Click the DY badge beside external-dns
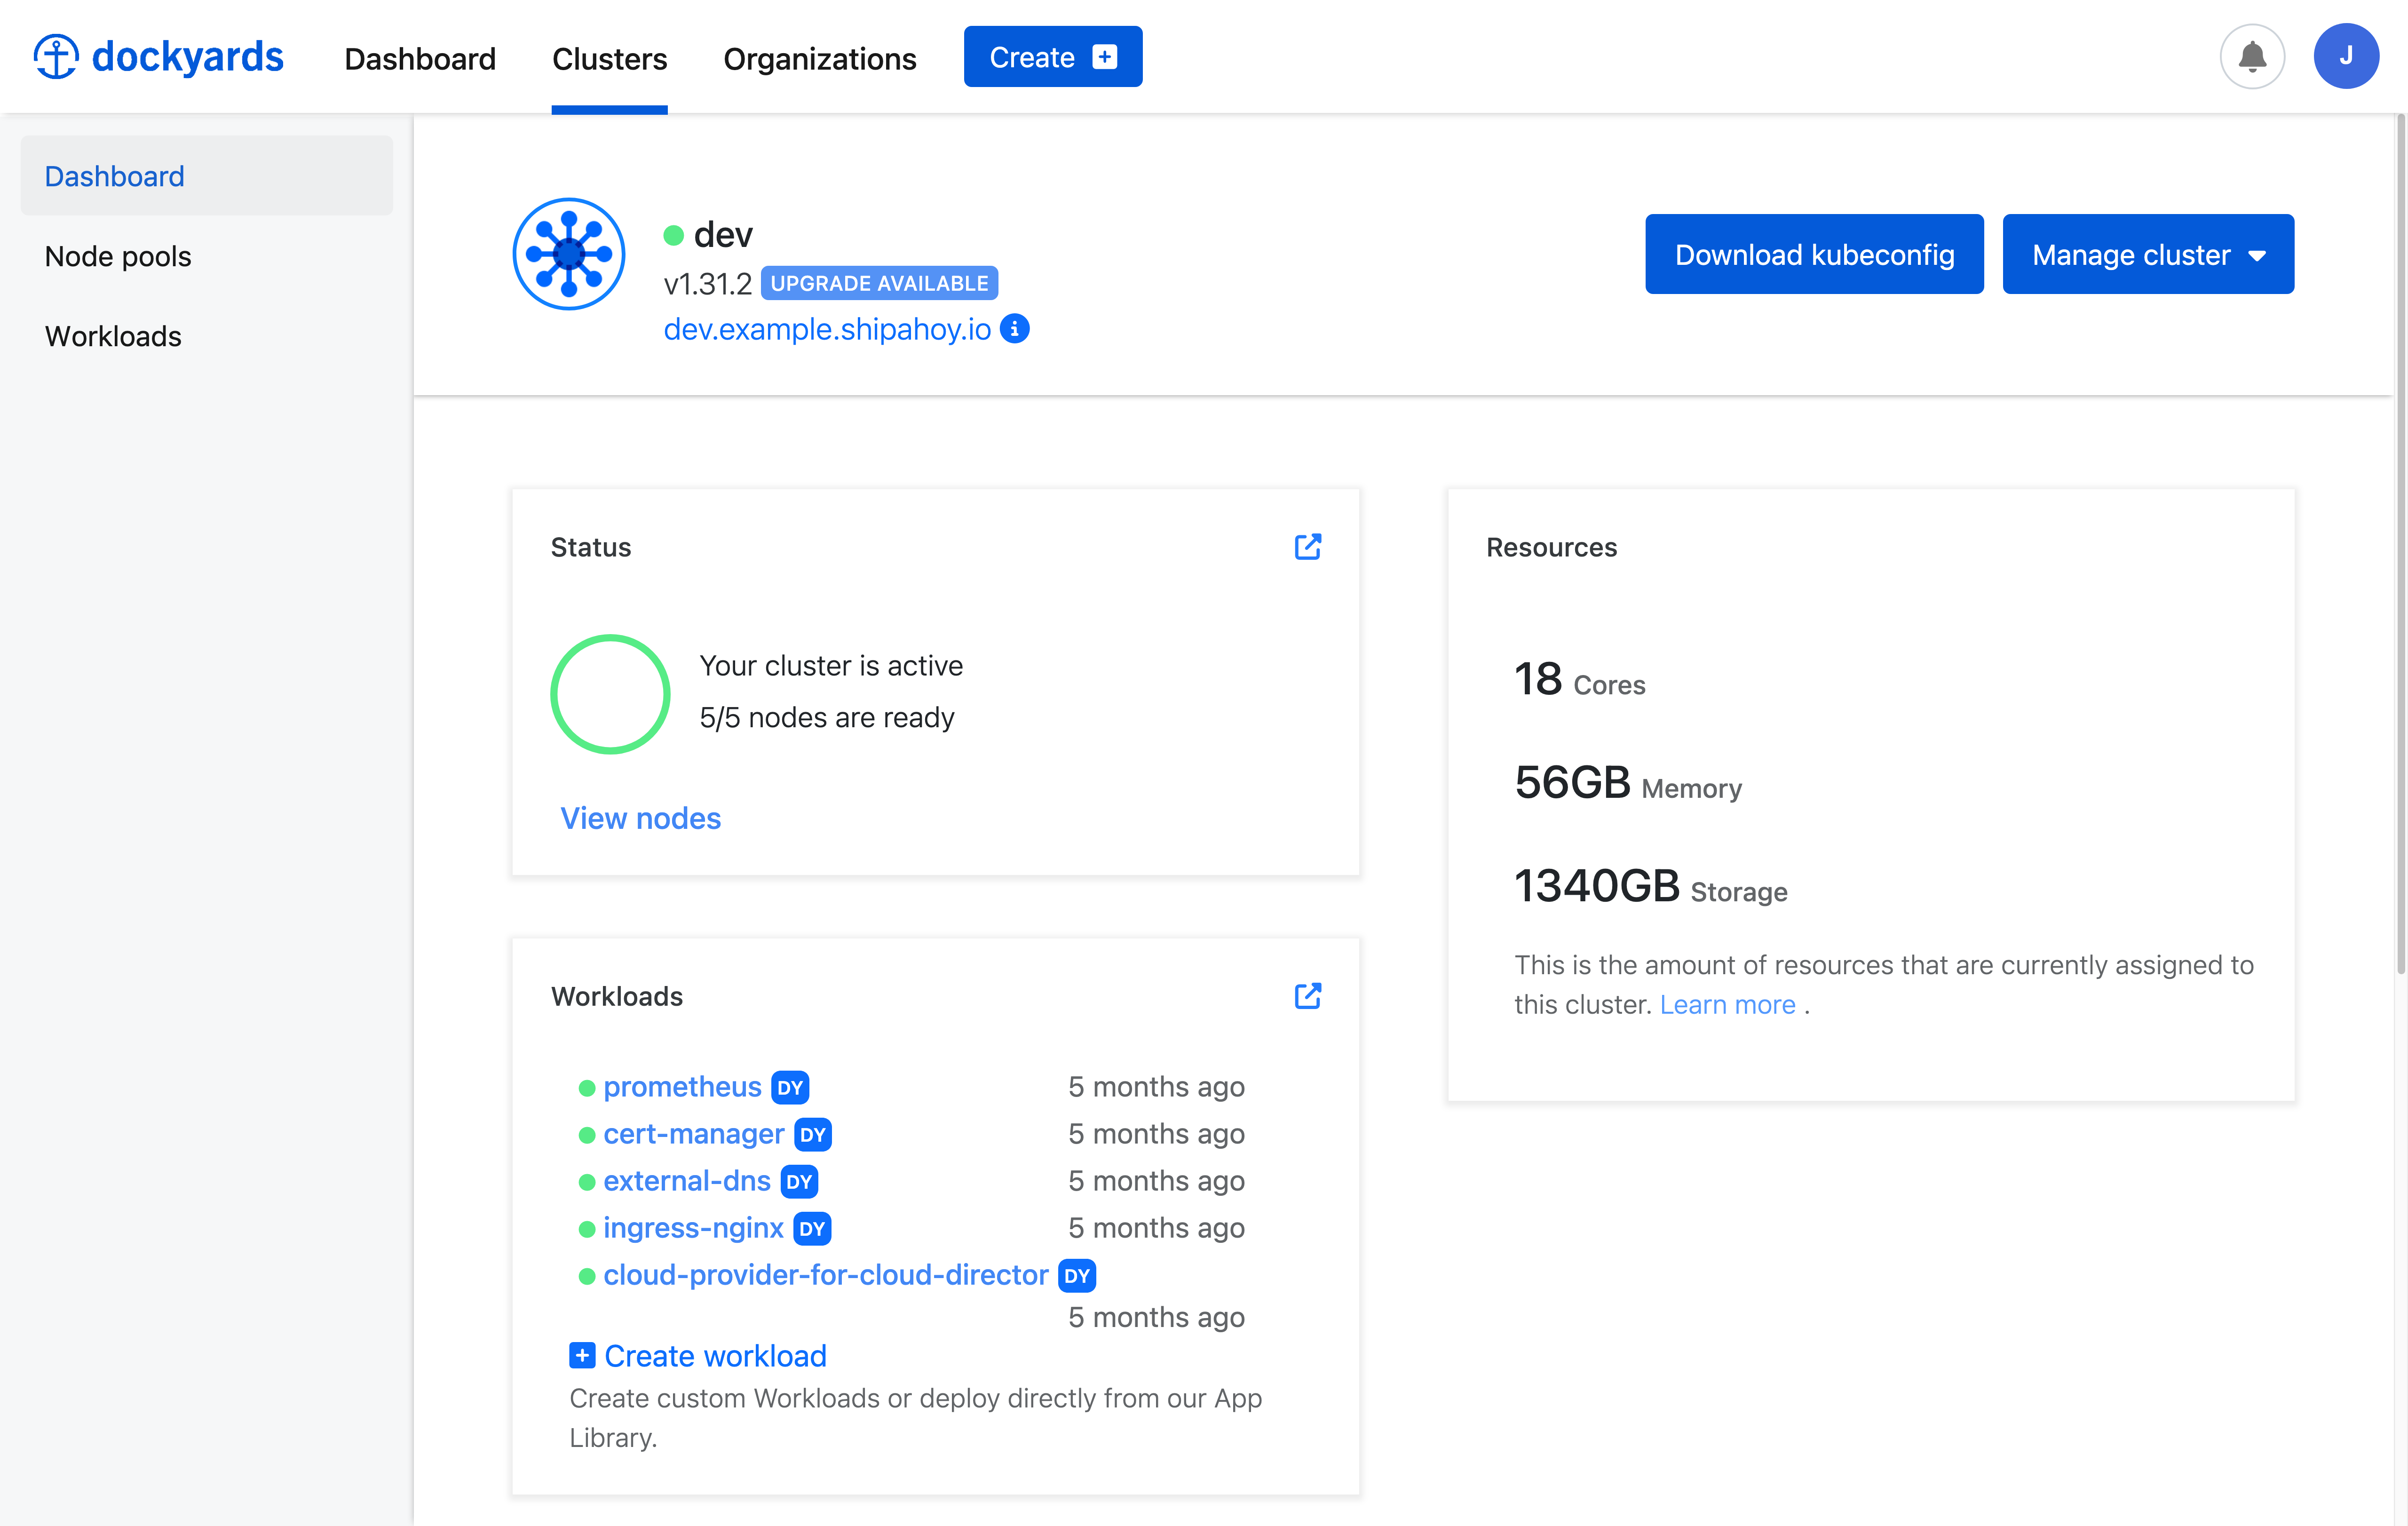2408x1526 pixels. tap(799, 1181)
